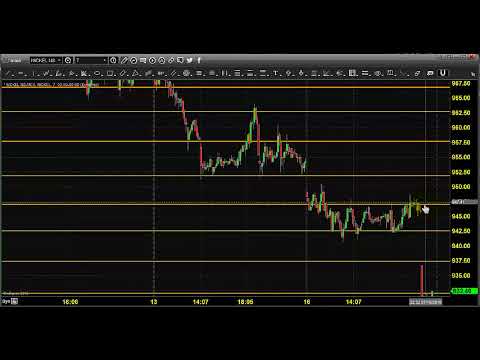Close the chart window with red X
Viewport: 480px width, 360px height.
point(472,57)
